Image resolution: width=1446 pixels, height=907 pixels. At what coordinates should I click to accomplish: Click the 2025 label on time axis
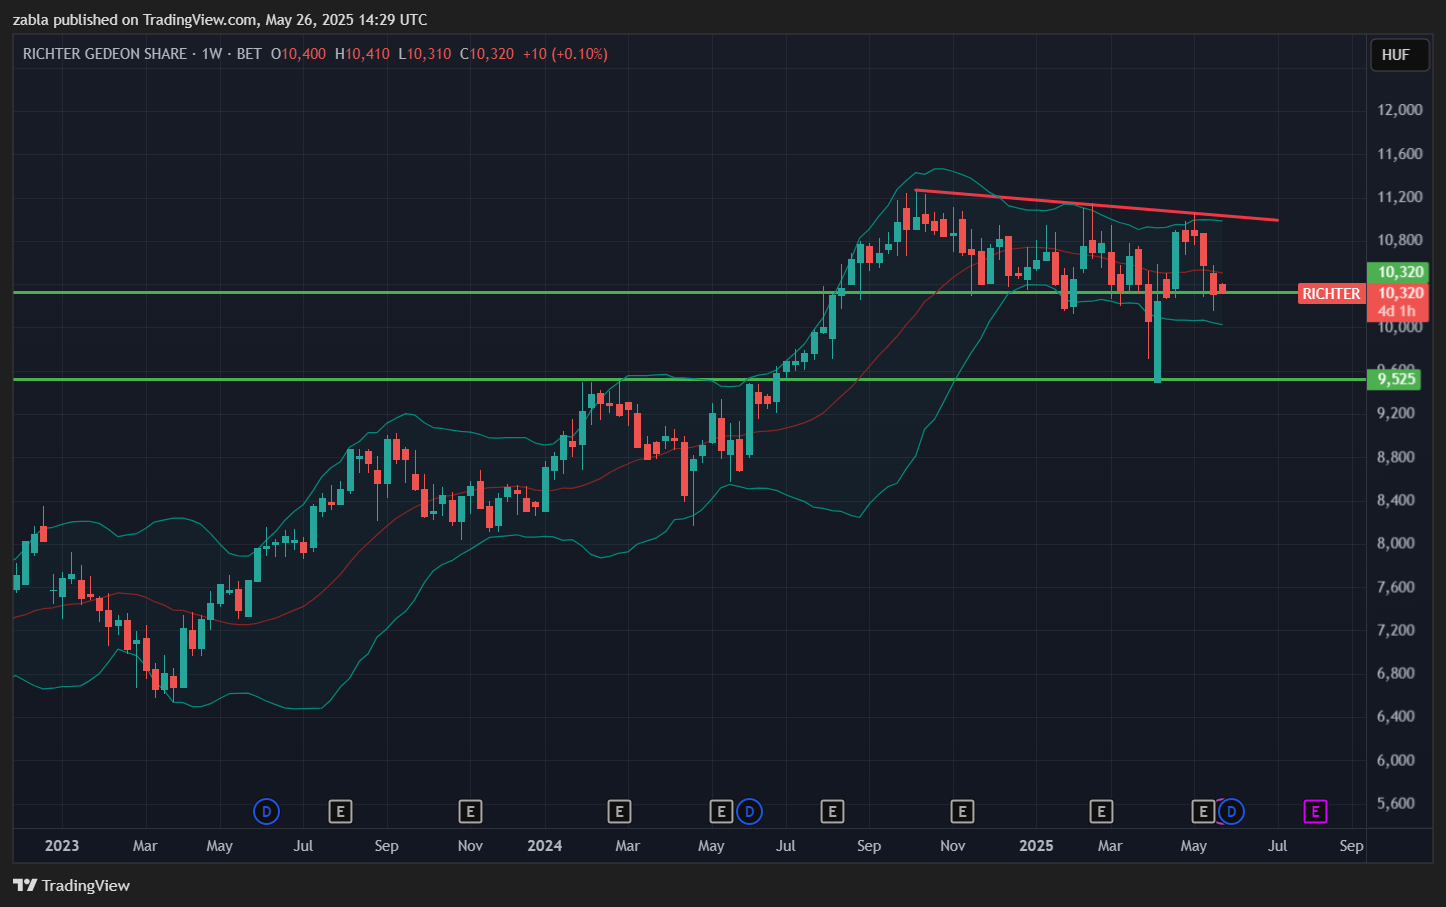1036,846
